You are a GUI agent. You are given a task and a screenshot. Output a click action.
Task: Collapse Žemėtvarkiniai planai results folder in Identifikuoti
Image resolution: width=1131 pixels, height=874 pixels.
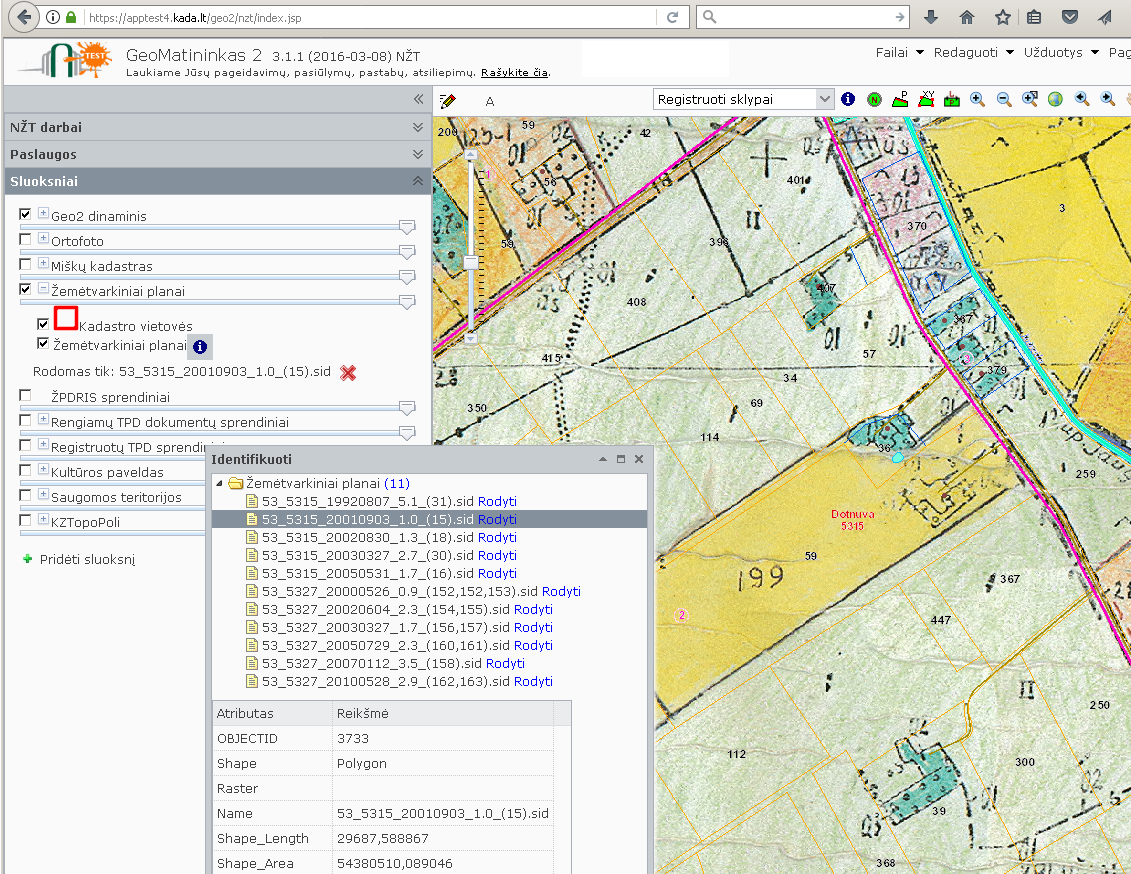coord(220,484)
